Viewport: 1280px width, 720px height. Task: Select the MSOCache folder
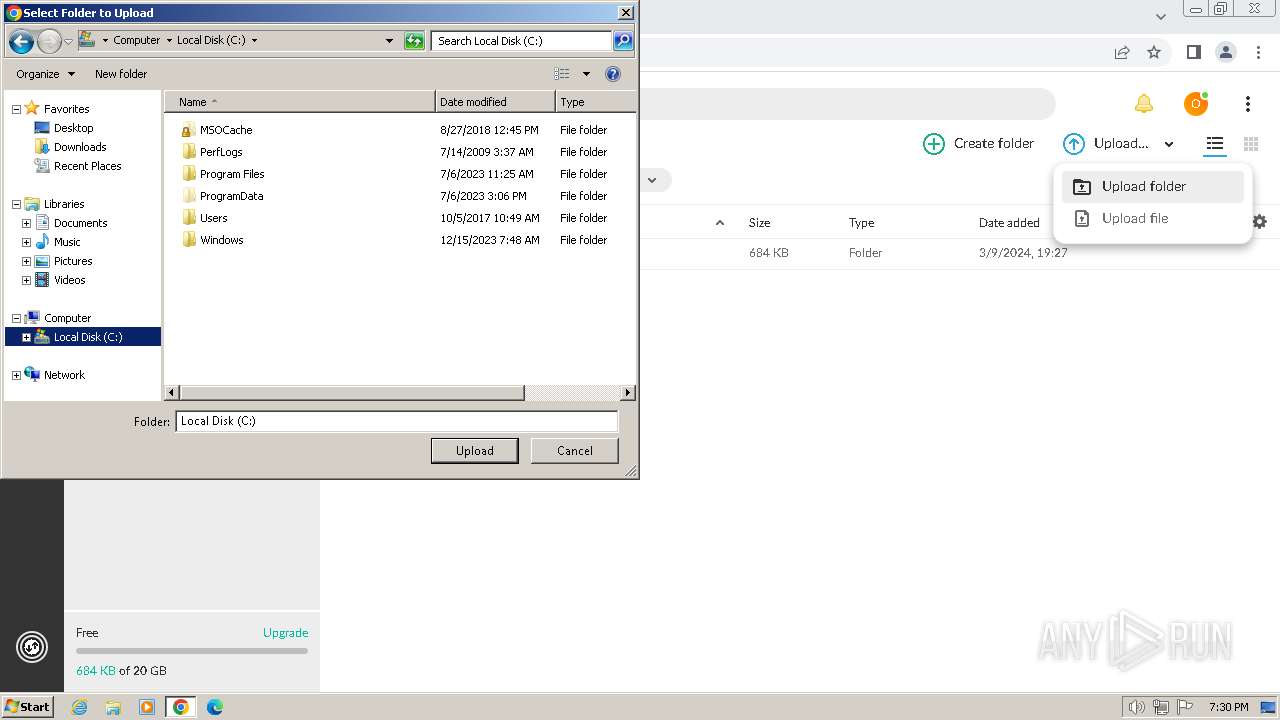[x=226, y=130]
